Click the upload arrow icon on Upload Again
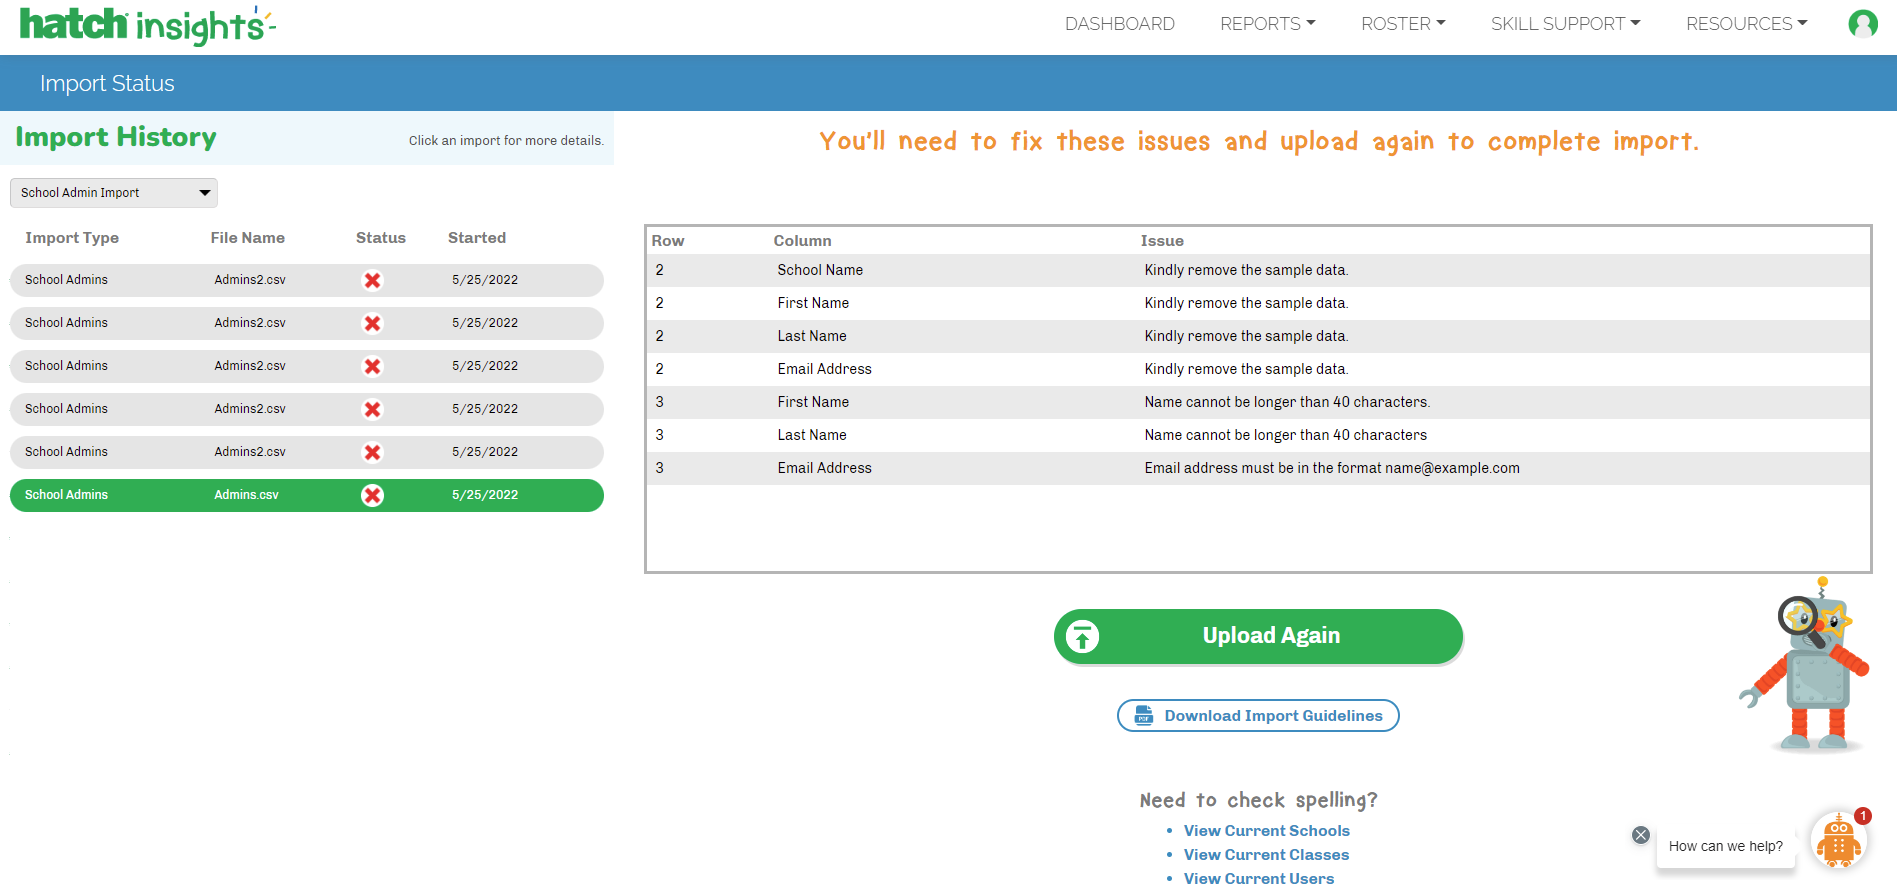Image resolution: width=1897 pixels, height=894 pixels. click(1082, 637)
